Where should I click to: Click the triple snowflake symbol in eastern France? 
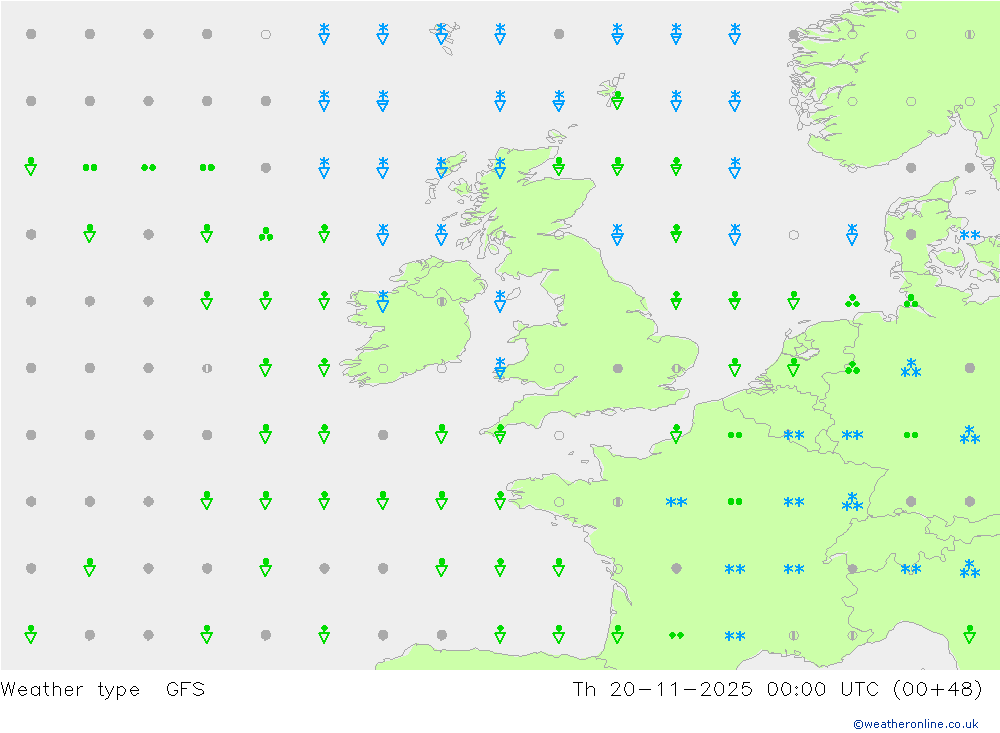pos(852,501)
